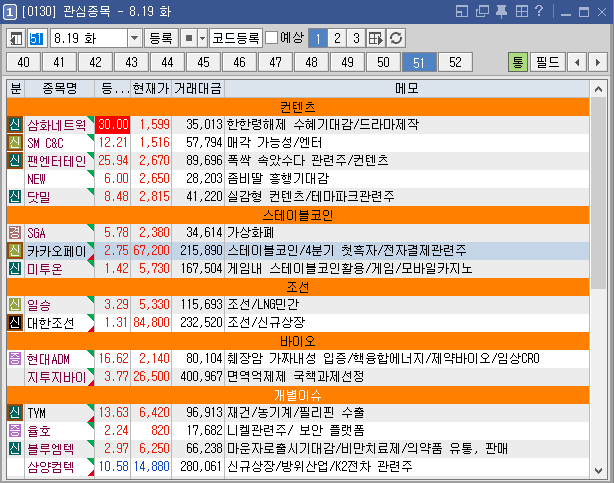Click the 신 badge next to 팬엔터테인
The image size is (614, 483).
tap(15, 161)
